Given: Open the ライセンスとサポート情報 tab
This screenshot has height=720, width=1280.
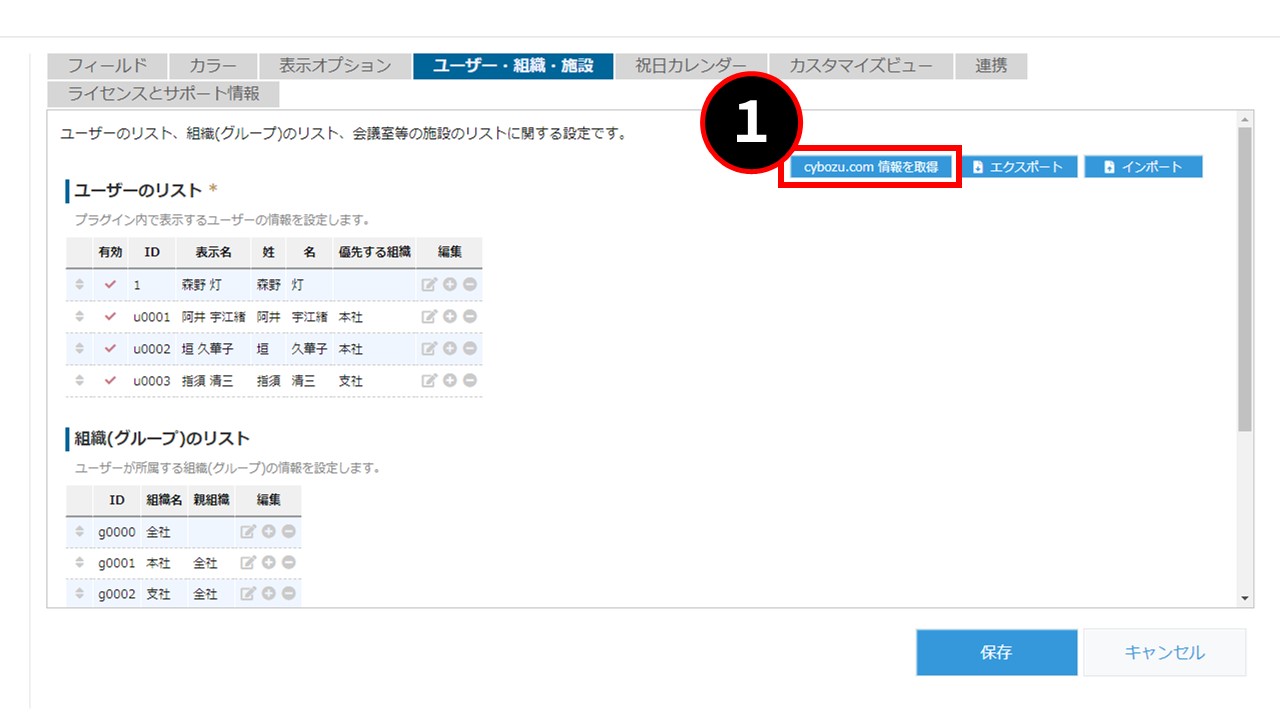Looking at the screenshot, I should click(163, 94).
